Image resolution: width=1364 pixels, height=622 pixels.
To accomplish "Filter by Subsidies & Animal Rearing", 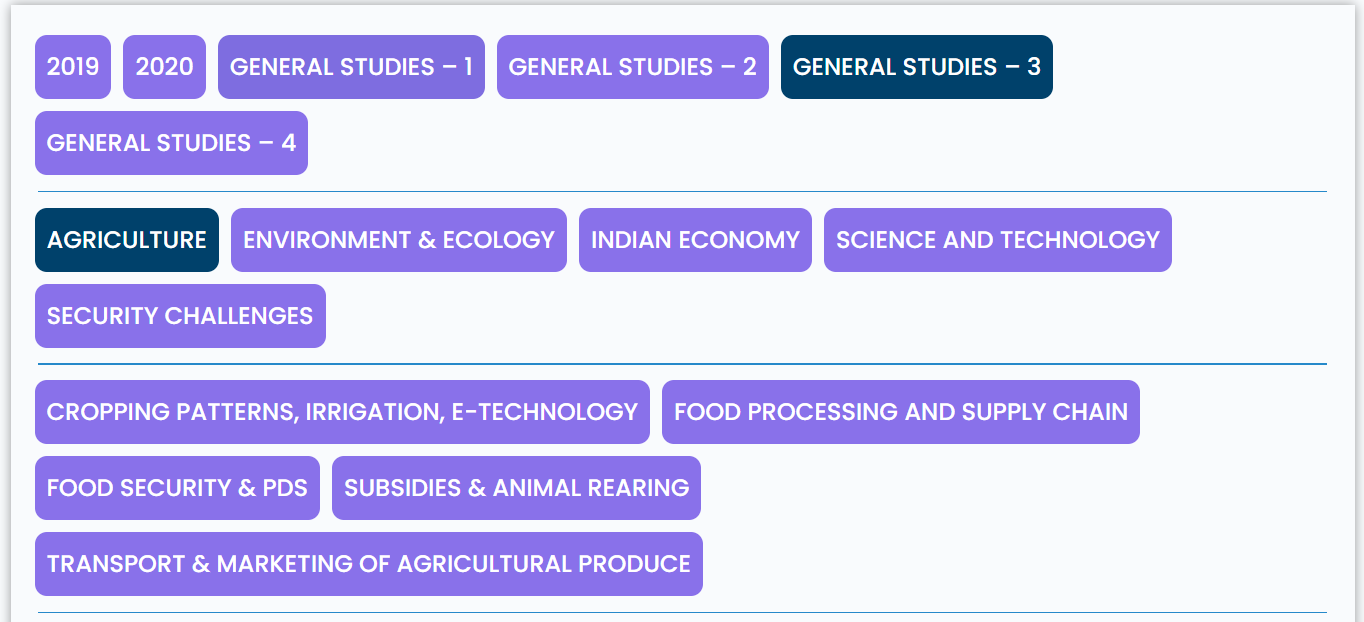I will tap(516, 488).
